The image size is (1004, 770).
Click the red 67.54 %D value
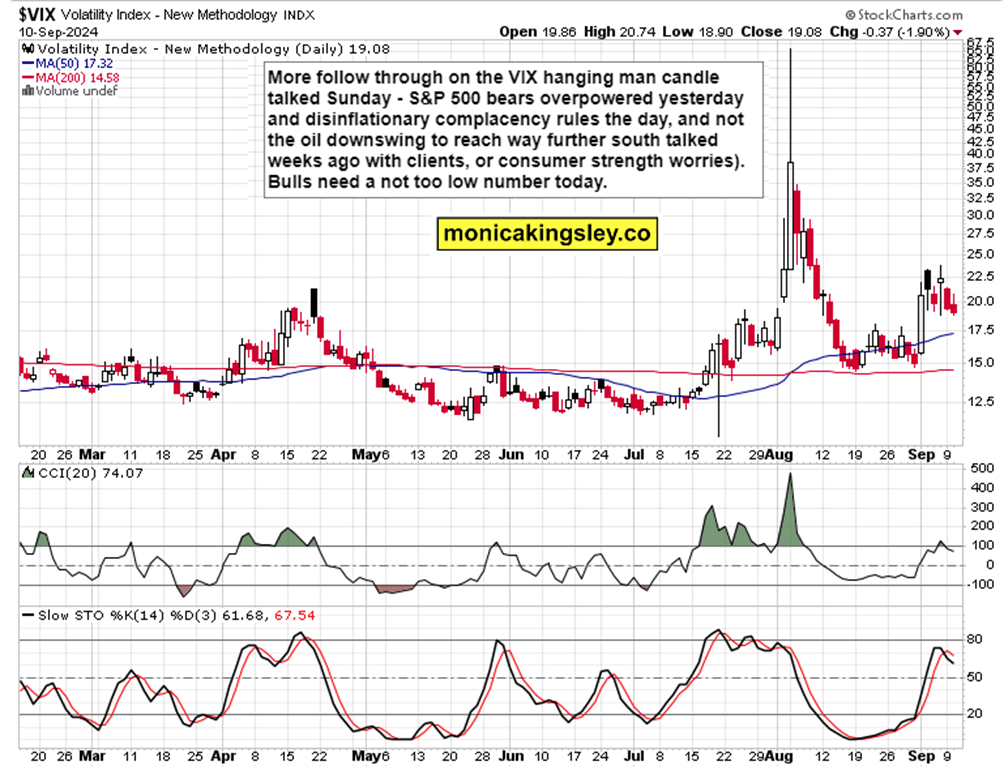(x=295, y=615)
